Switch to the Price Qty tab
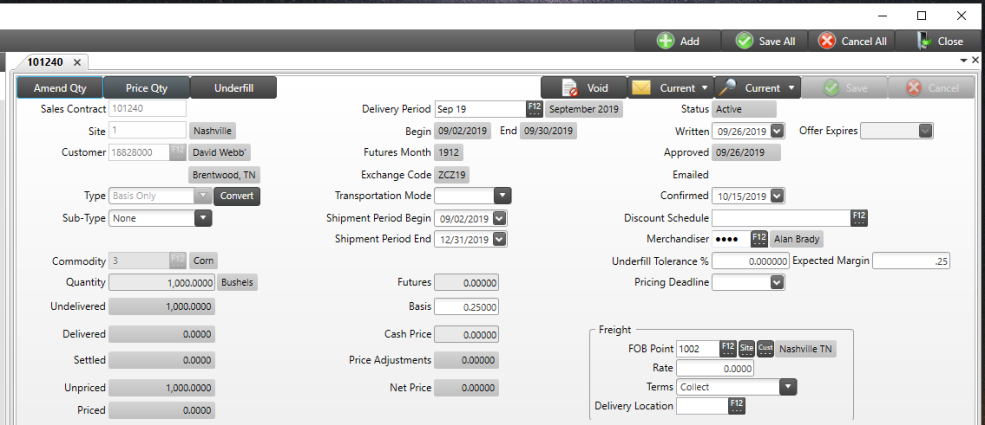 pos(146,88)
